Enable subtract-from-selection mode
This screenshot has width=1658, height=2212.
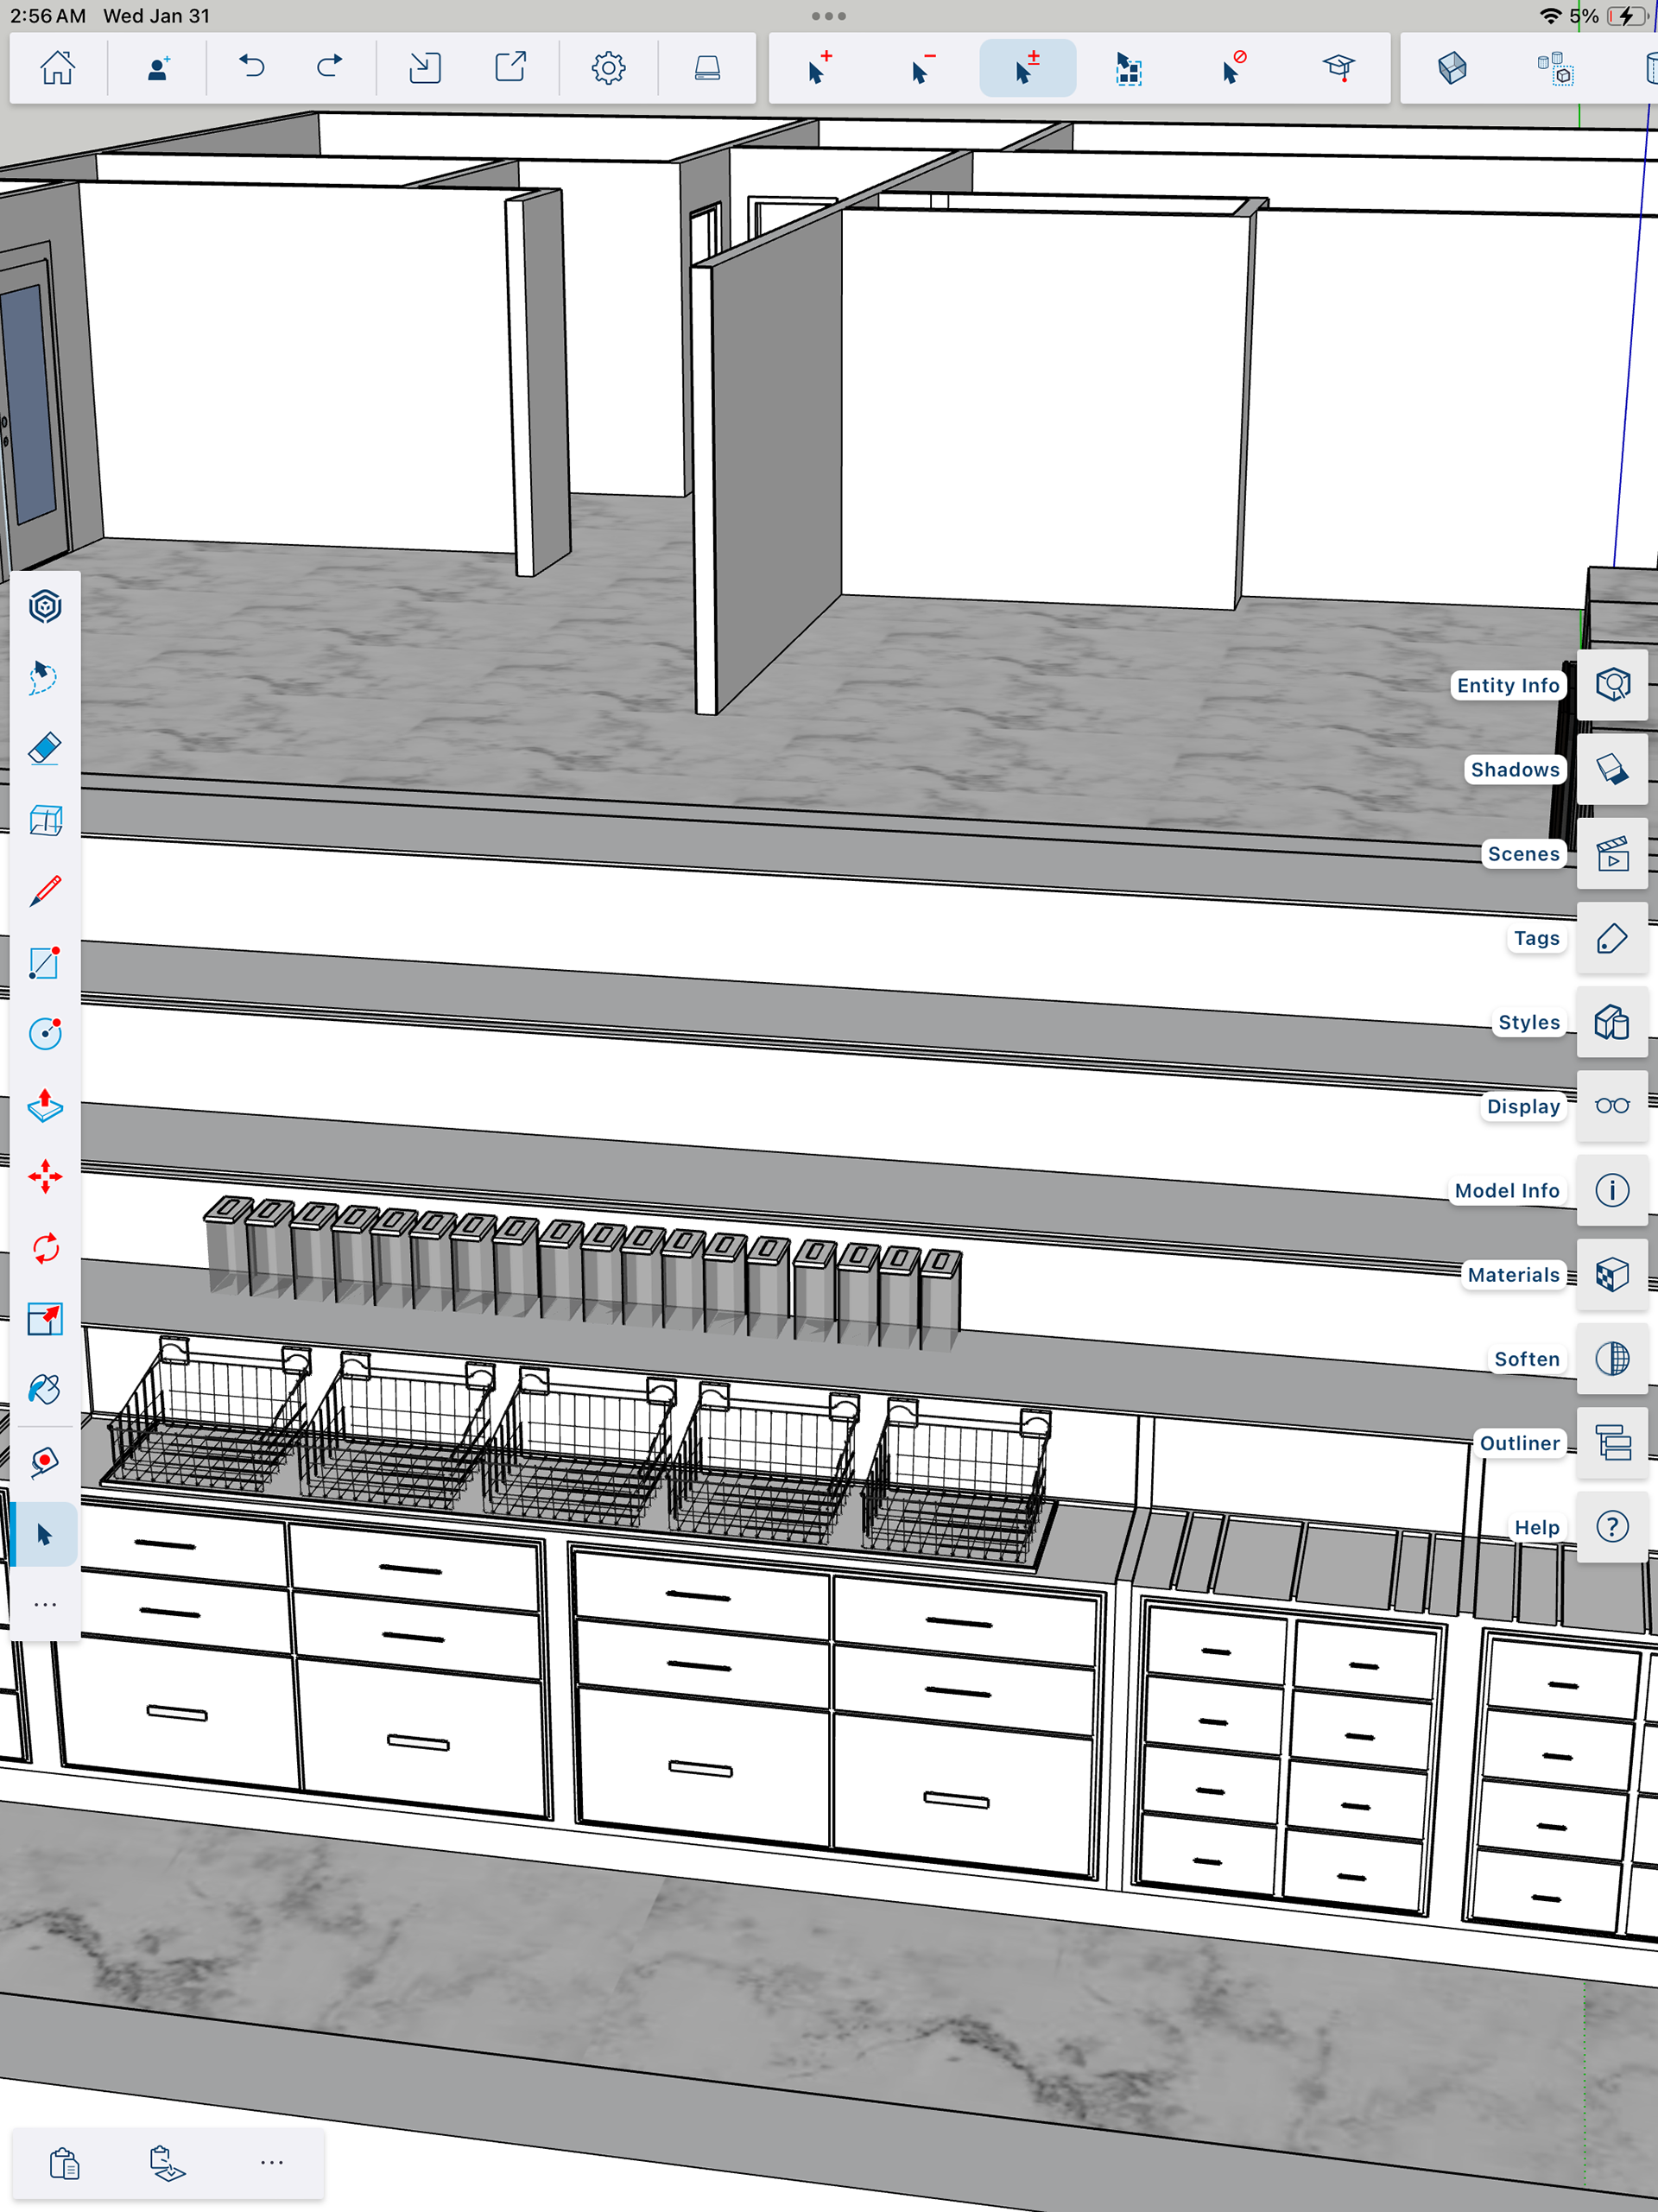coord(923,68)
